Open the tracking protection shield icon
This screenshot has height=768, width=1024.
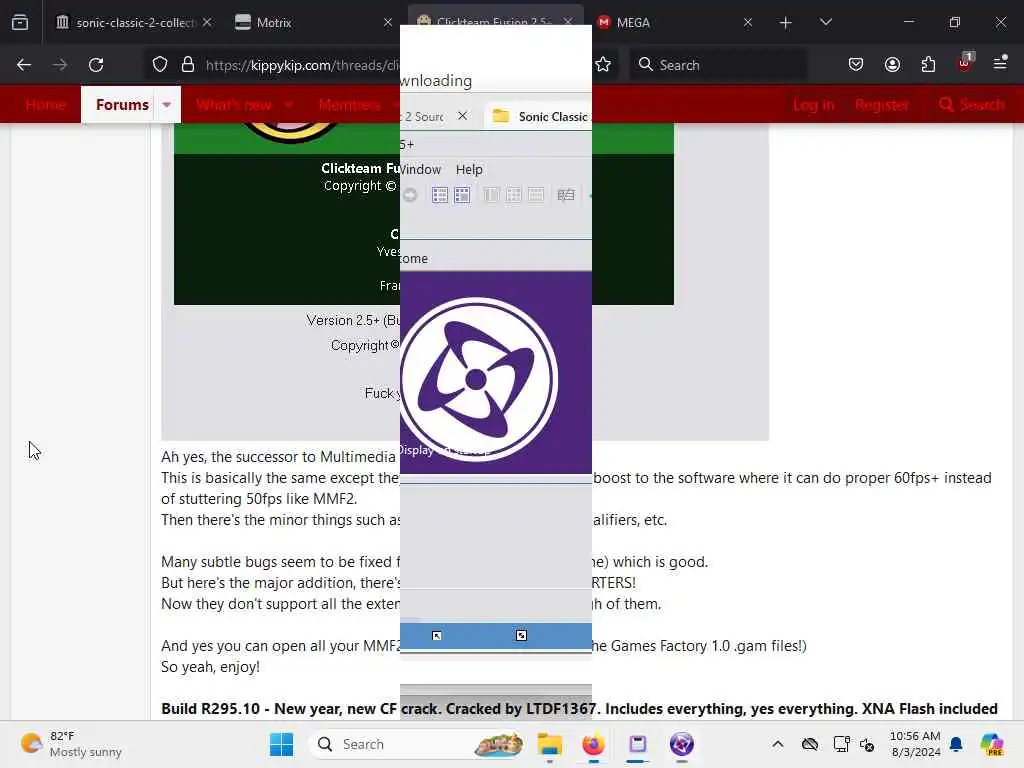(x=160, y=65)
